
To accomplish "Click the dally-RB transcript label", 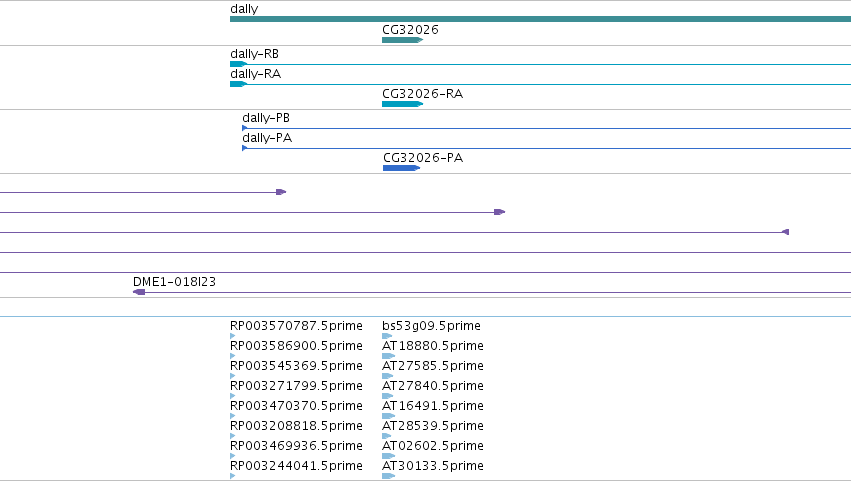I will pyautogui.click(x=255, y=54).
